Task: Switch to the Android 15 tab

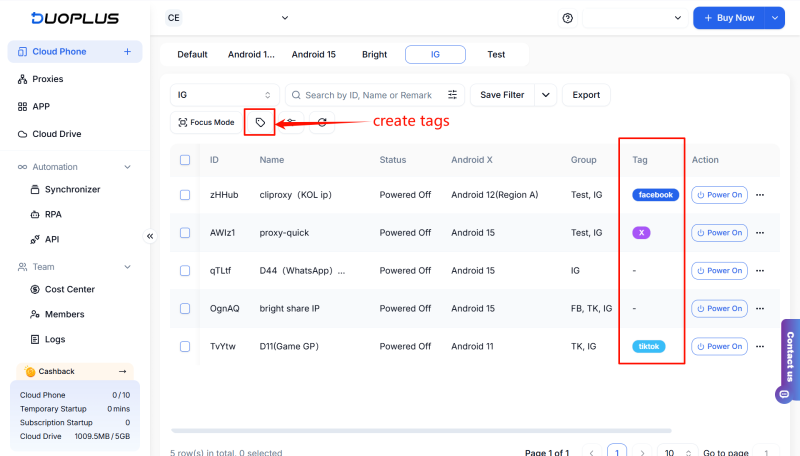Action: point(313,54)
